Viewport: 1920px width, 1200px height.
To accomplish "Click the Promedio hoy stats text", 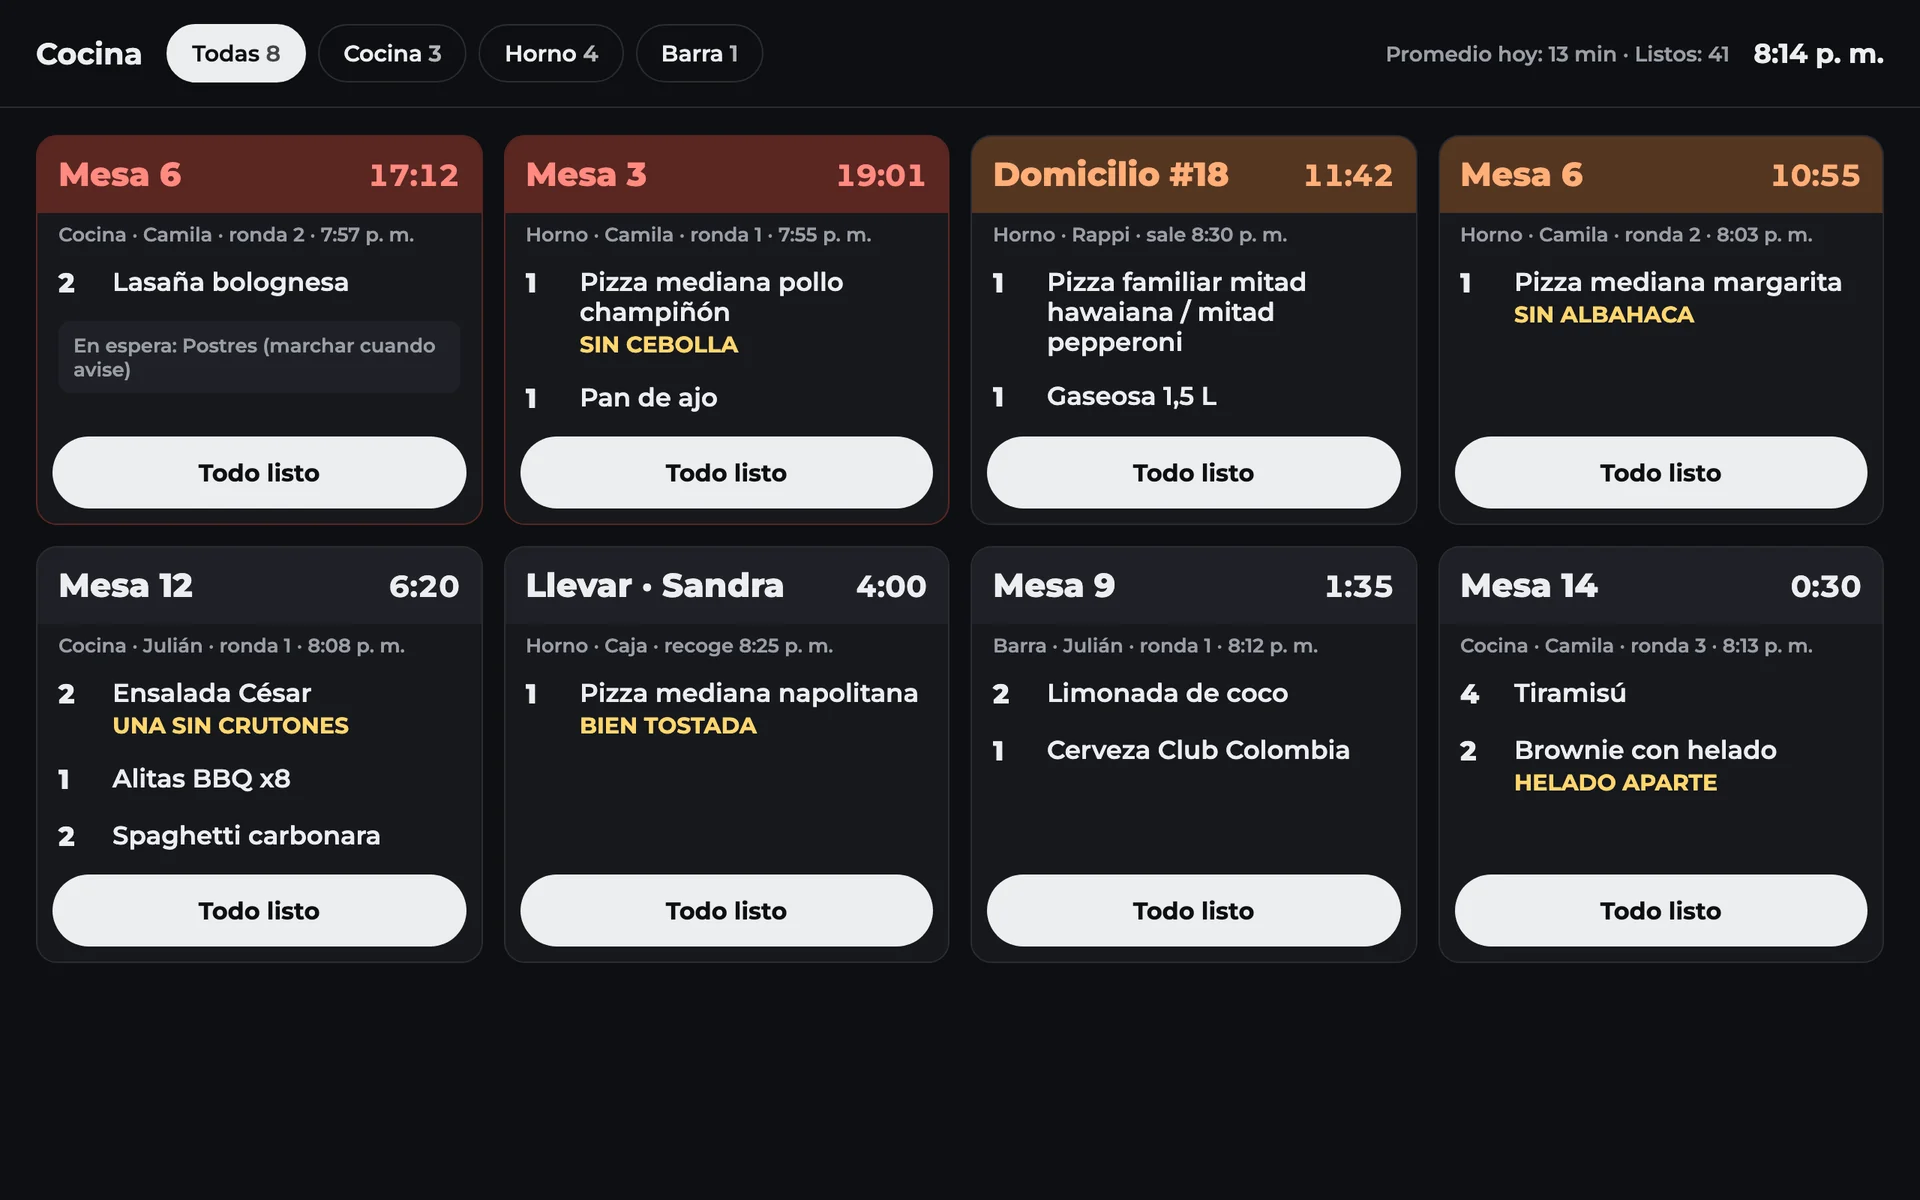I will (x=1557, y=54).
